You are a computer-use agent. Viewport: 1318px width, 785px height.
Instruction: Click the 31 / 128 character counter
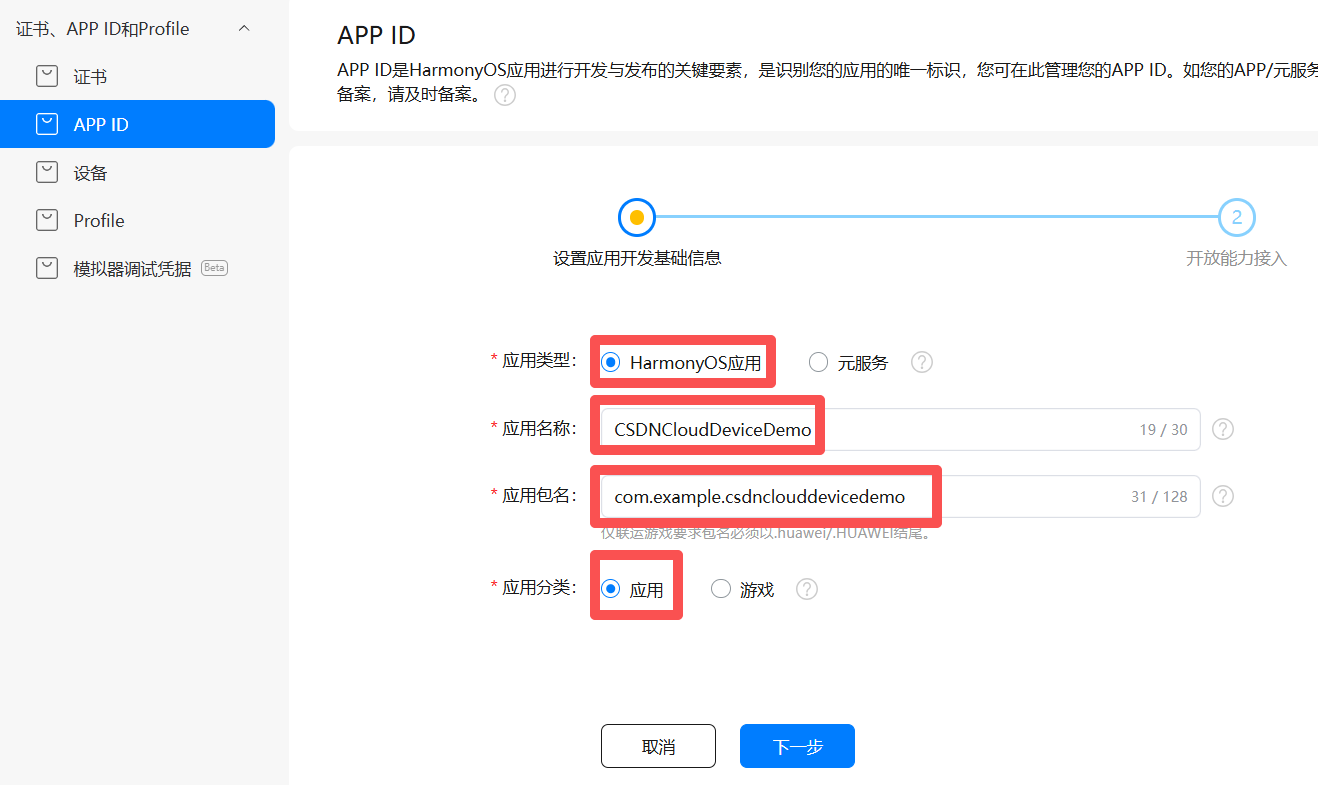point(1159,496)
